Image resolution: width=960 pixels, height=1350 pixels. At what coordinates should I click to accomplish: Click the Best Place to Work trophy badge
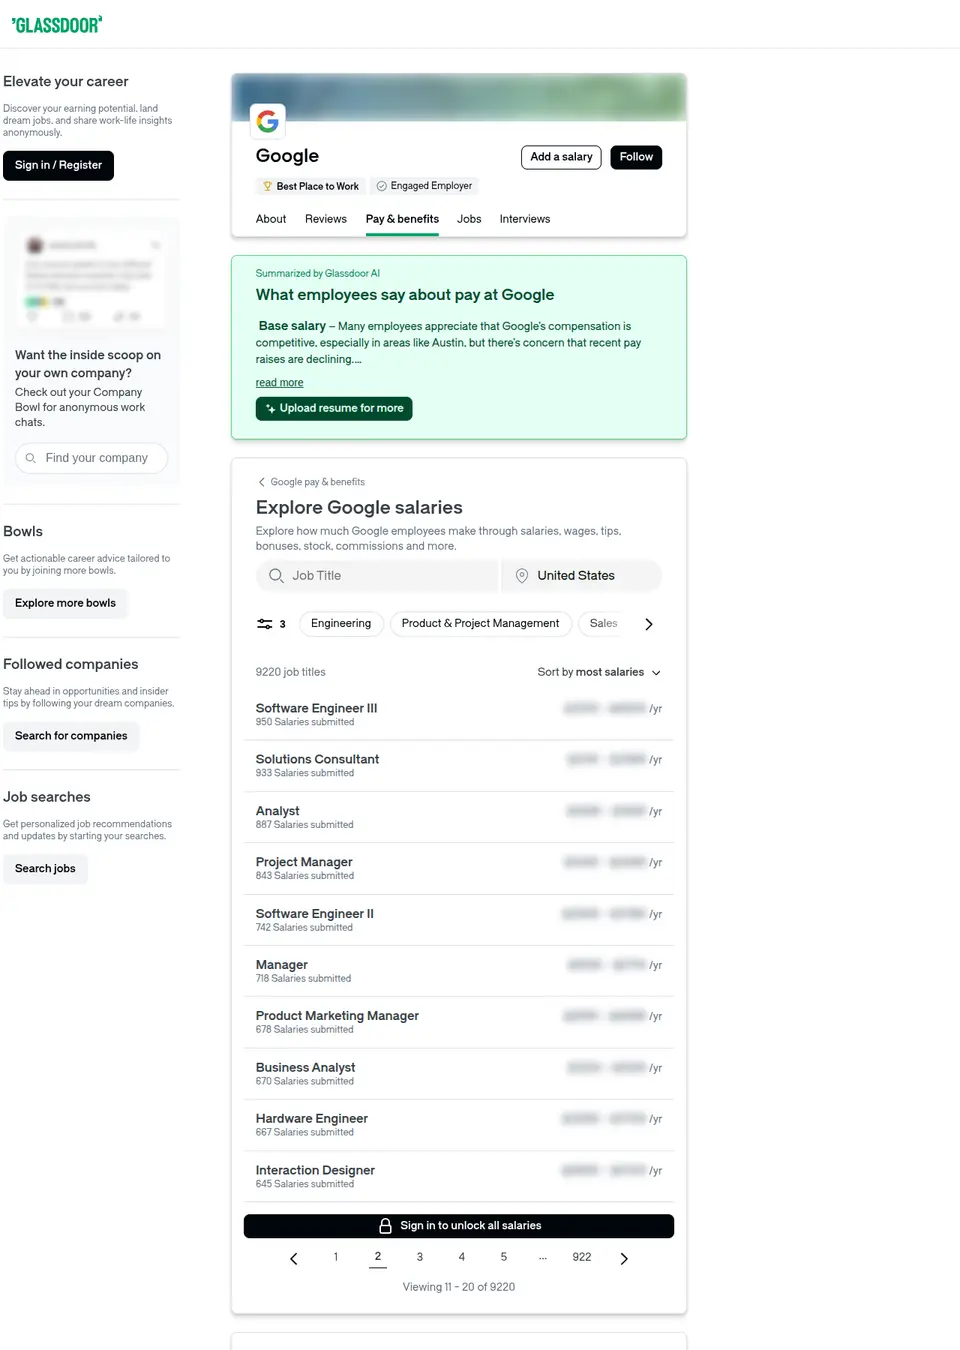pos(310,186)
